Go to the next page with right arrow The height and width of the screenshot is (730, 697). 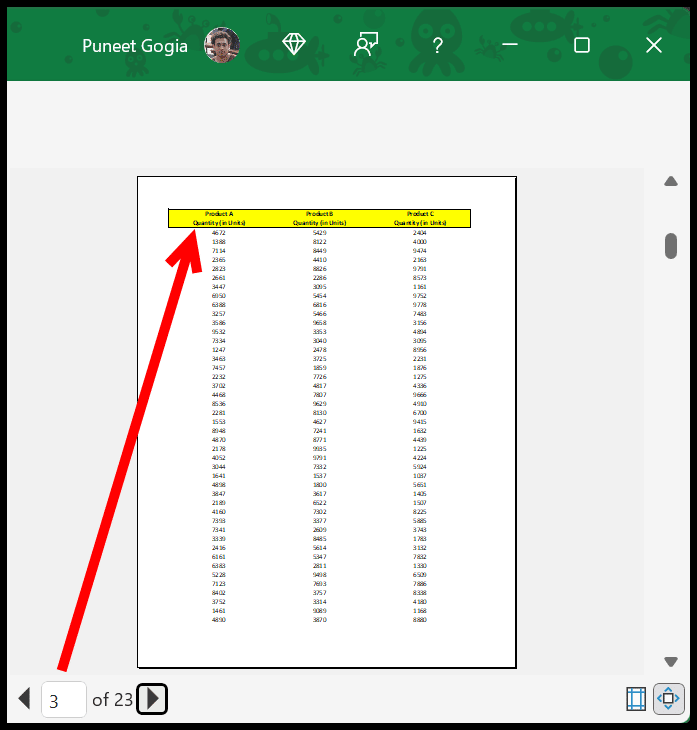coord(152,699)
